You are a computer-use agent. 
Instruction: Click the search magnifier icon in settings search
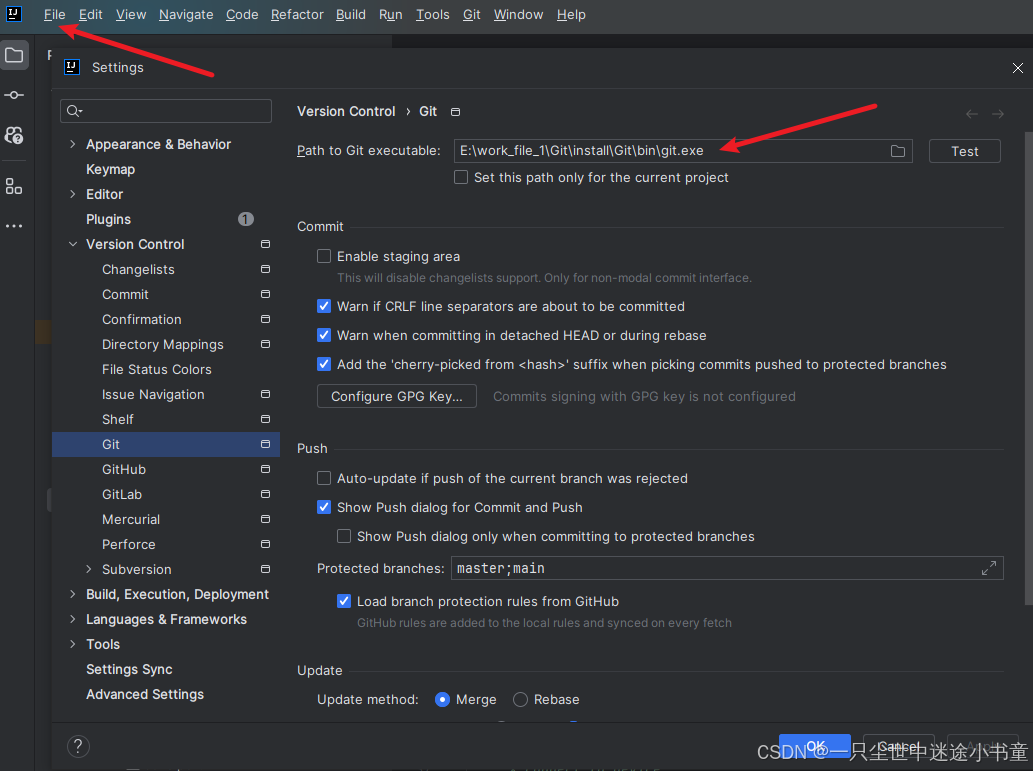pos(74,111)
